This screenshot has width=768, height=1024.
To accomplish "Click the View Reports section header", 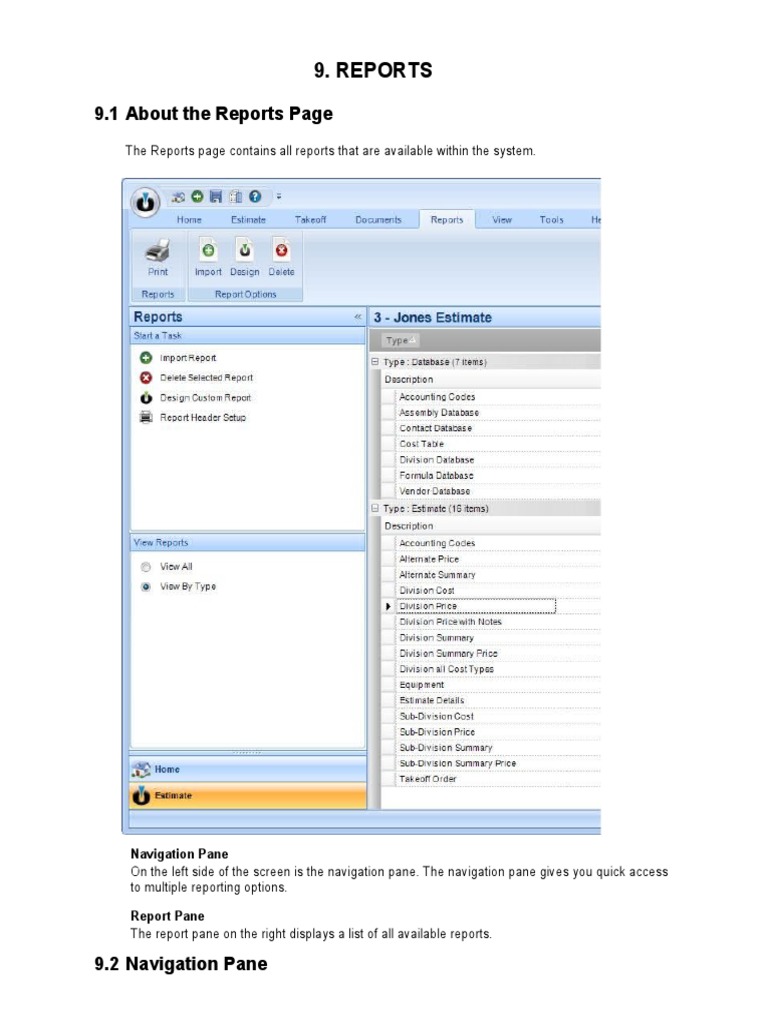I will click(248, 543).
